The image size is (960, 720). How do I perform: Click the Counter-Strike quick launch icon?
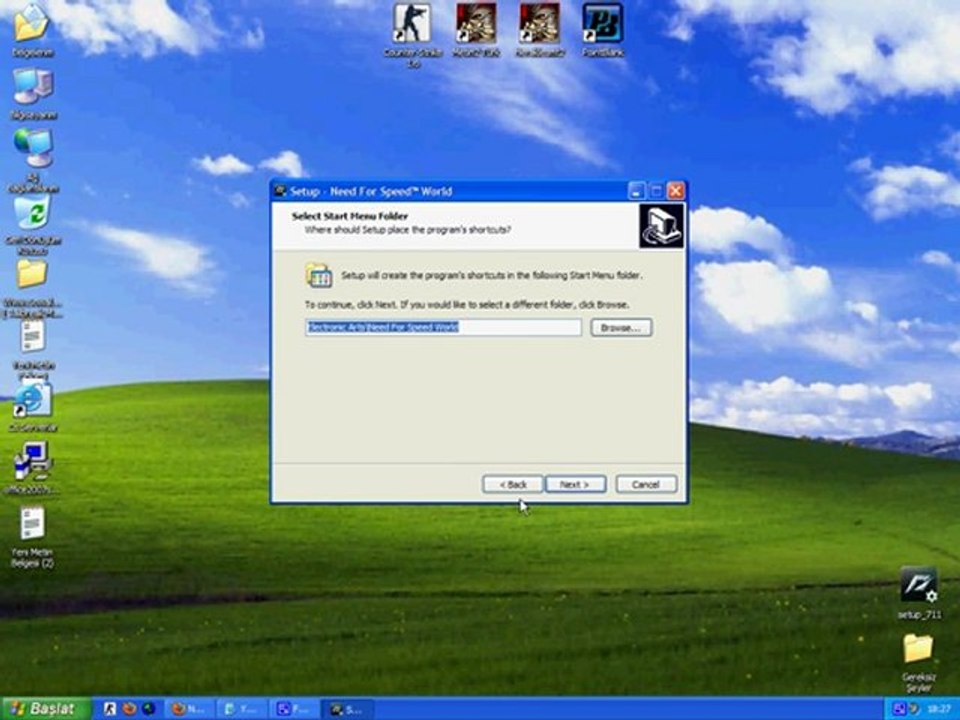110,709
